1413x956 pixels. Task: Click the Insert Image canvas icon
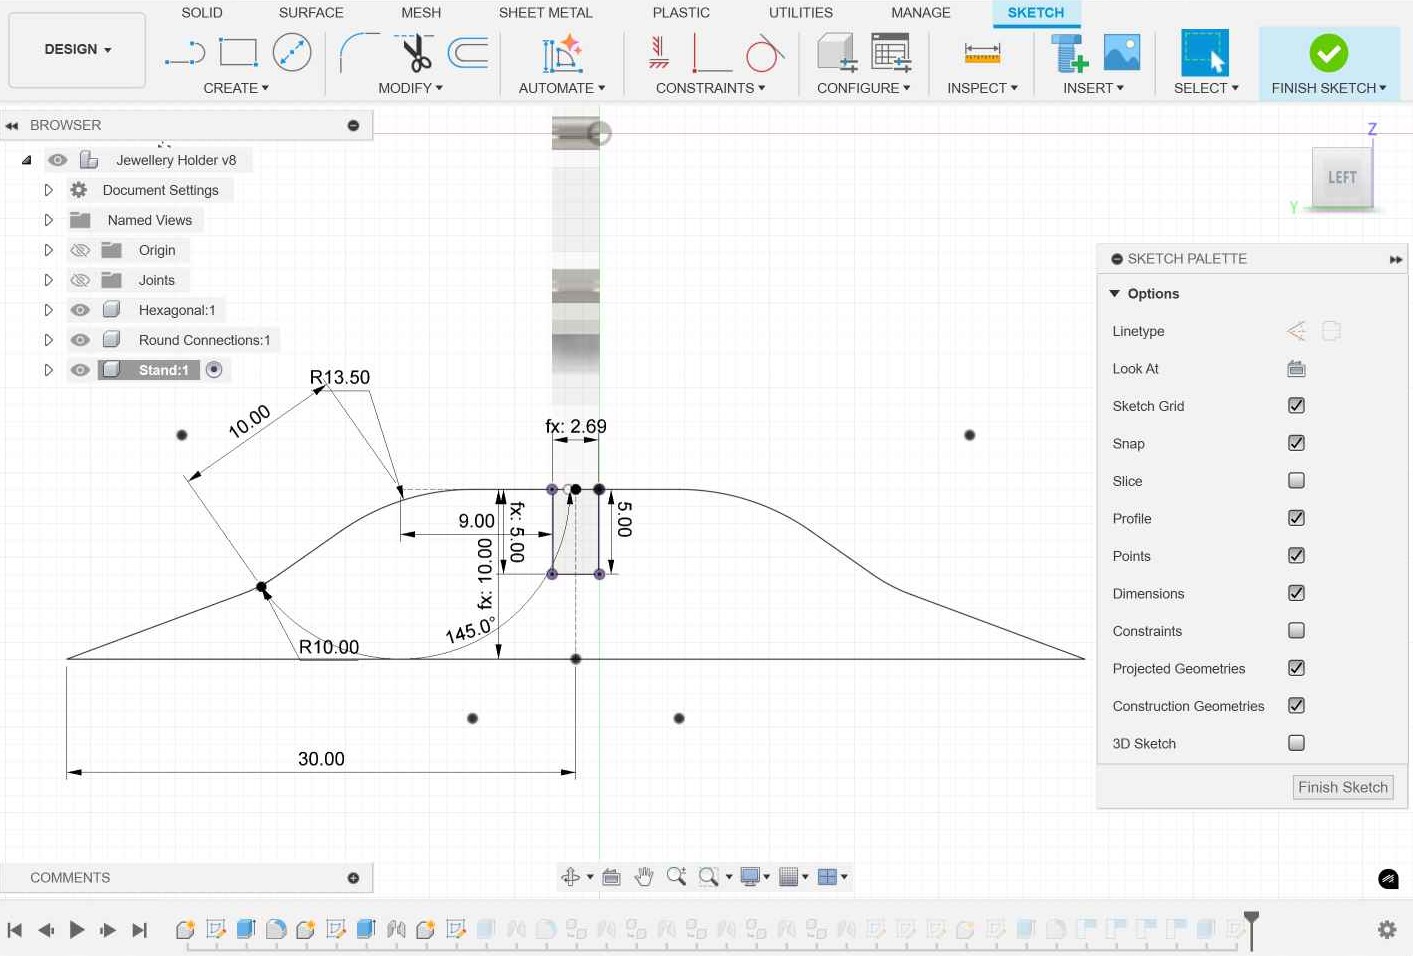pyautogui.click(x=1122, y=52)
